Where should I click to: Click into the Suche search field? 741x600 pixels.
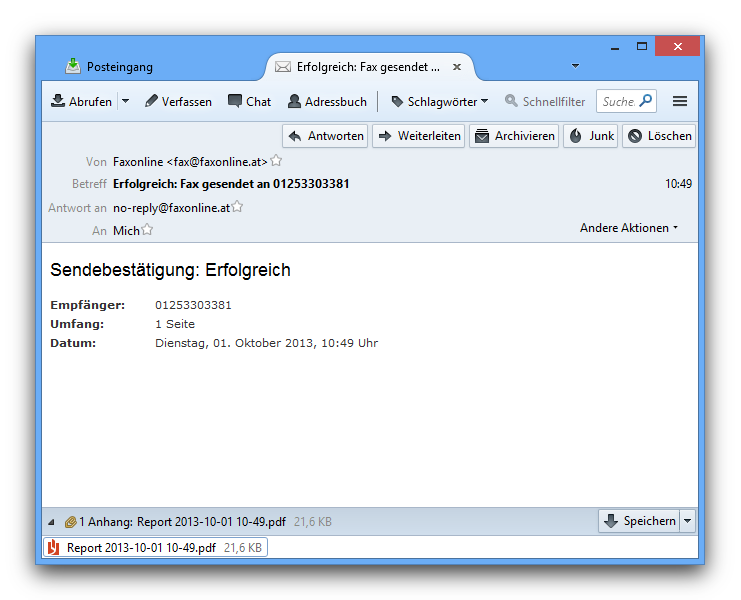click(x=618, y=101)
